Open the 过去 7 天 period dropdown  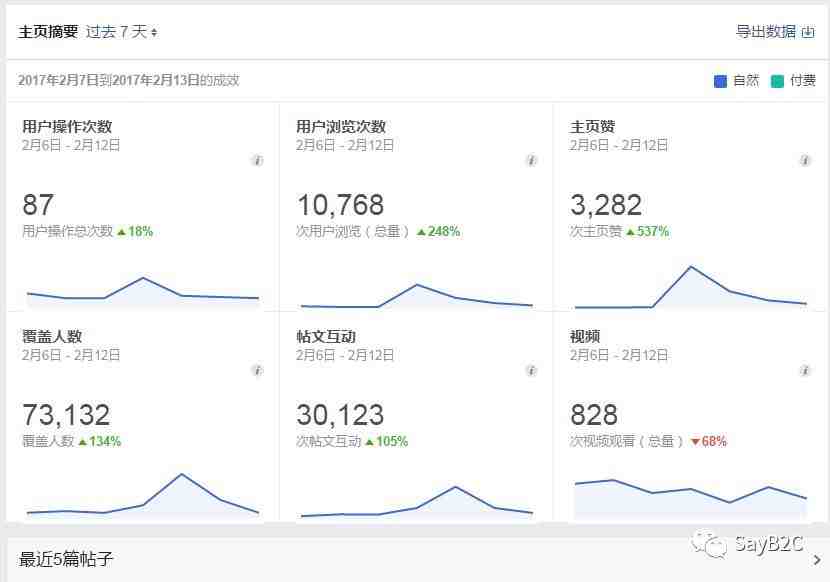tap(121, 32)
